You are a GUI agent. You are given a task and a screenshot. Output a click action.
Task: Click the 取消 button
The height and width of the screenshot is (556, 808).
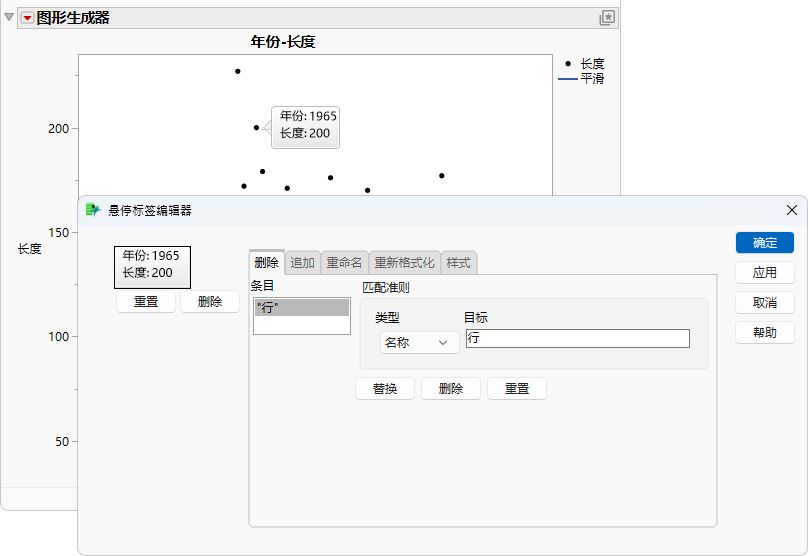765,302
